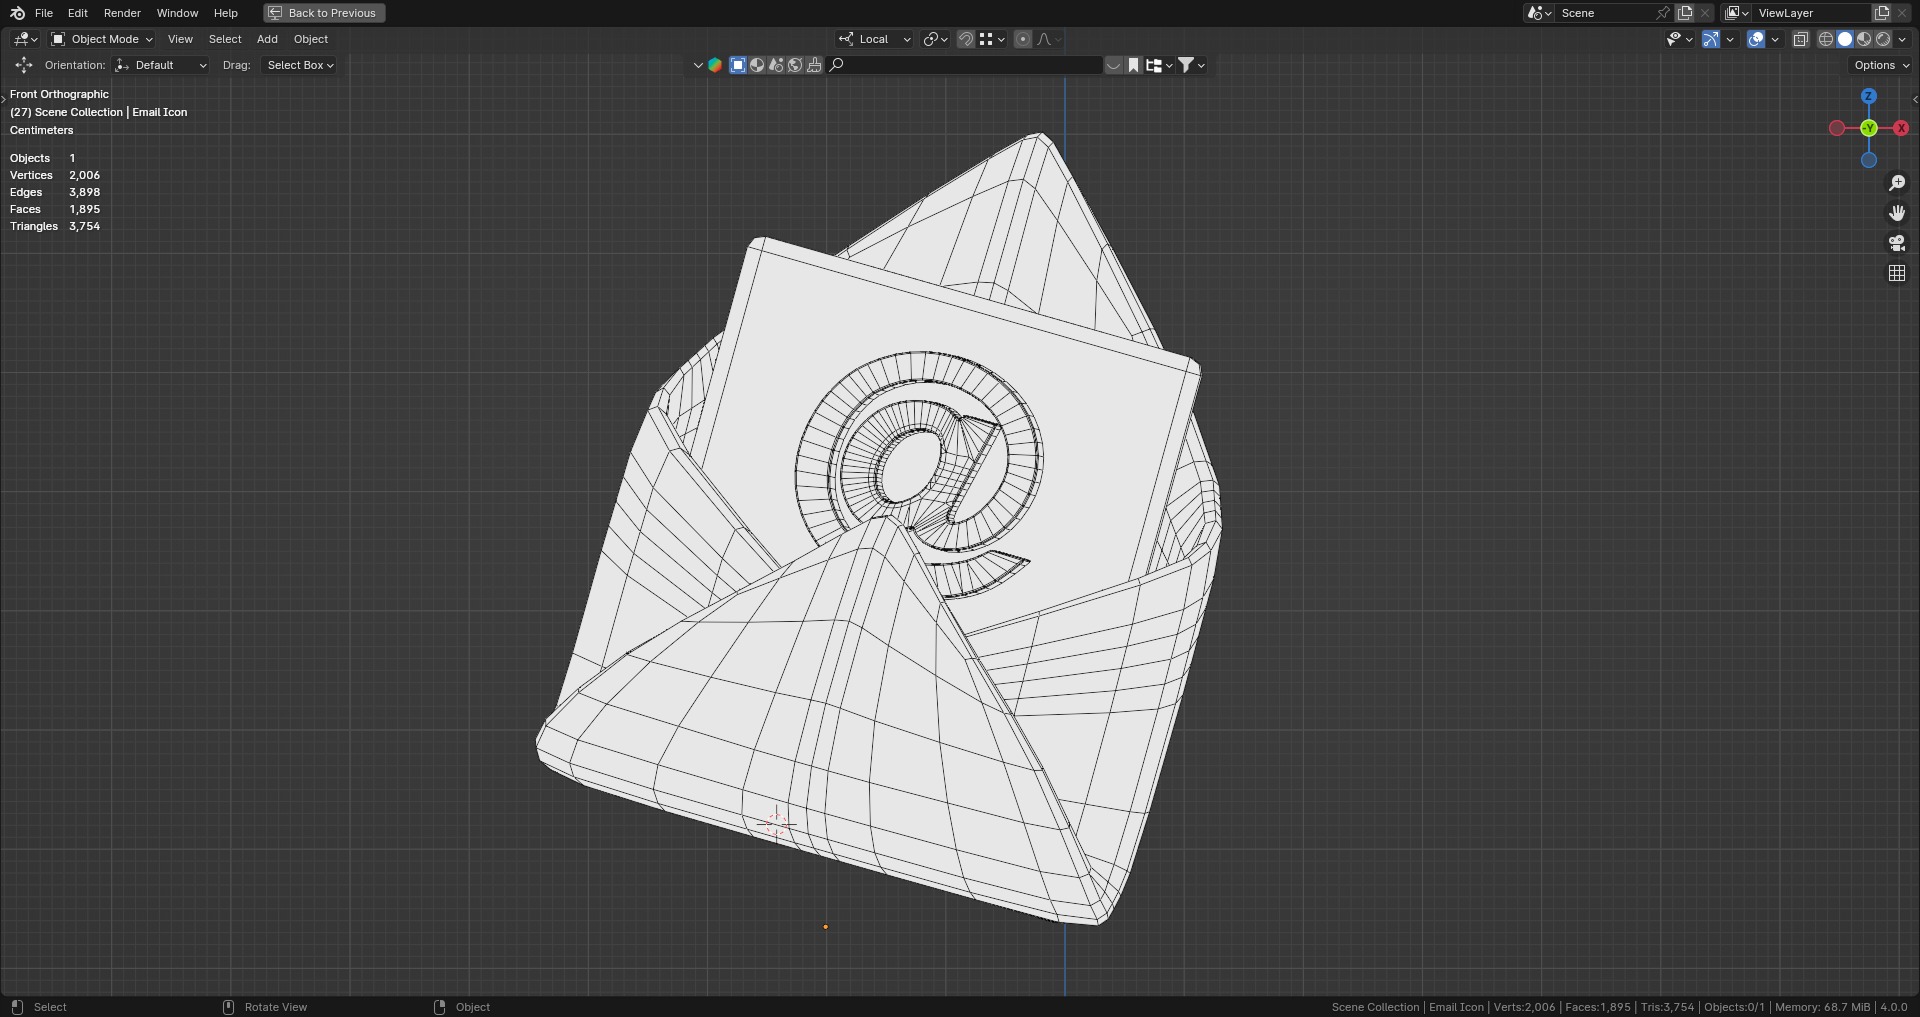The width and height of the screenshot is (1920, 1017).
Task: Open the selectability and visibility eye dropdown
Action: [x=1679, y=39]
